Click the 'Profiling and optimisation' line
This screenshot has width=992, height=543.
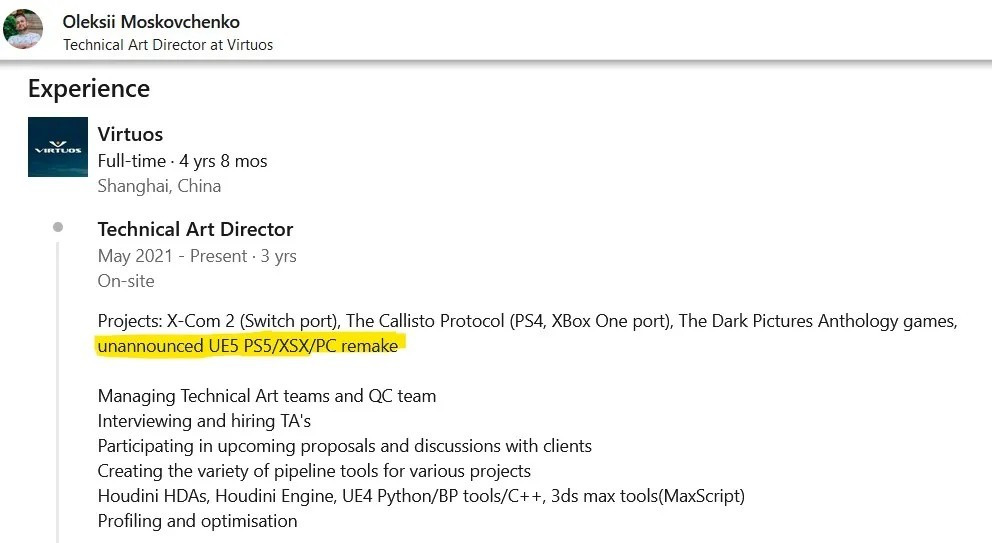click(197, 521)
